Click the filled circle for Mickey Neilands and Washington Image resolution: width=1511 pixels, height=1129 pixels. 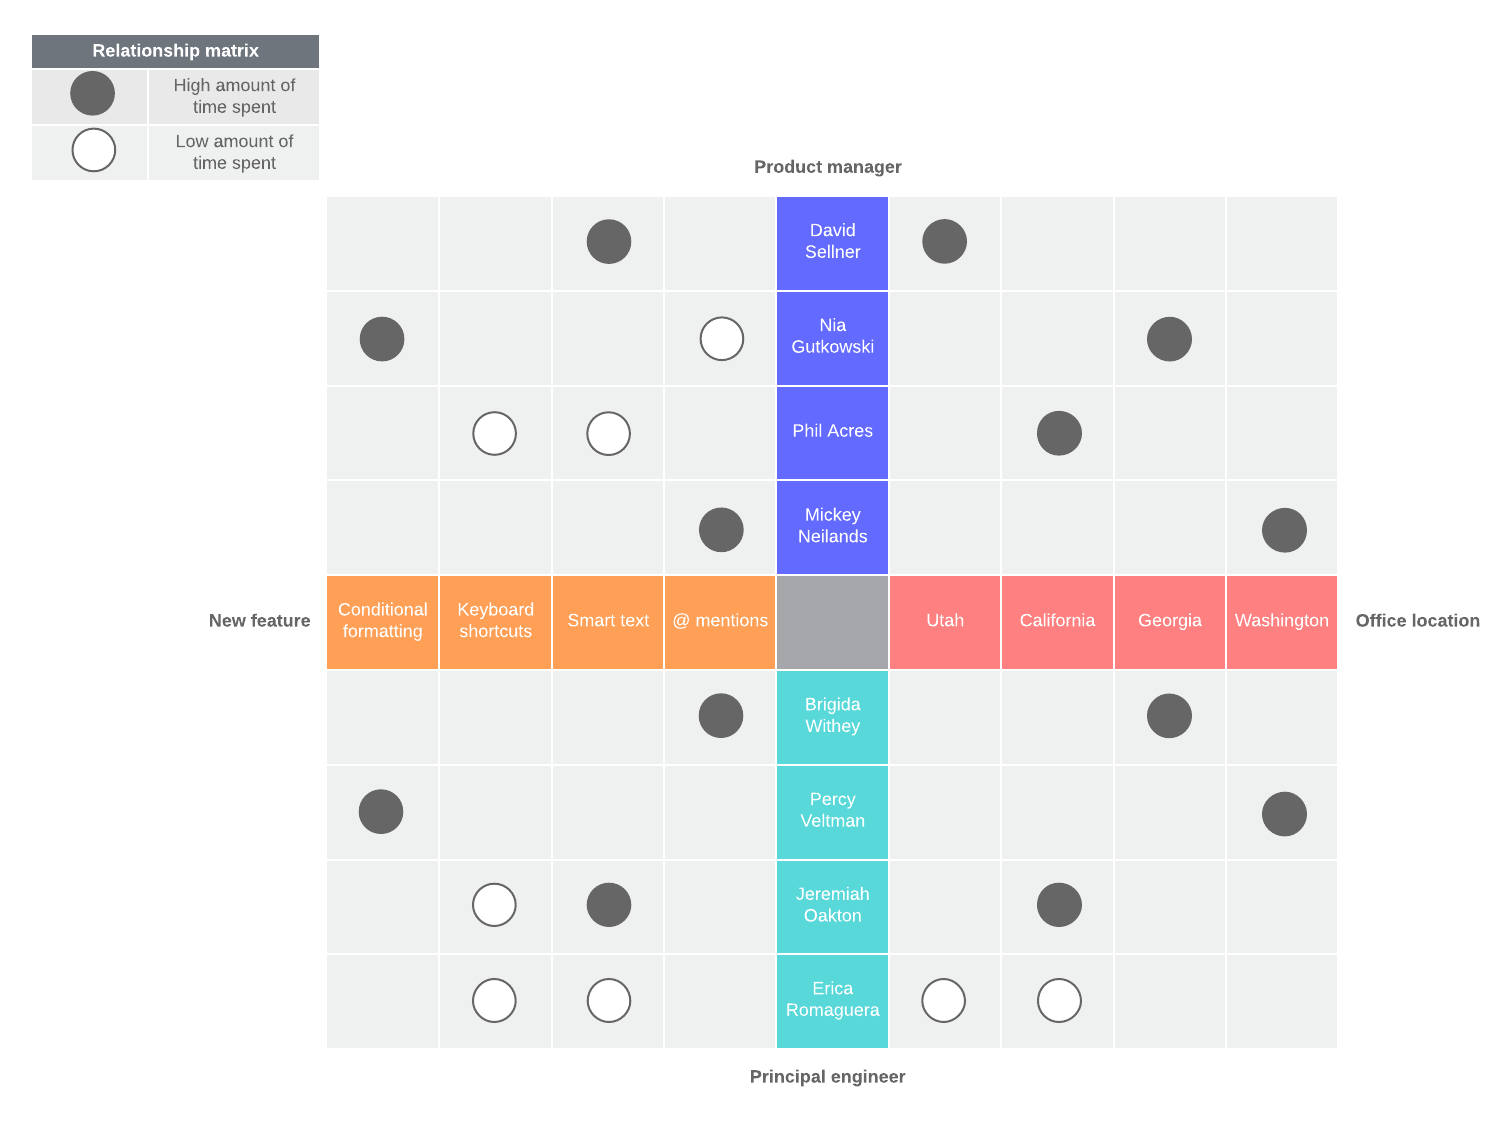click(1284, 530)
